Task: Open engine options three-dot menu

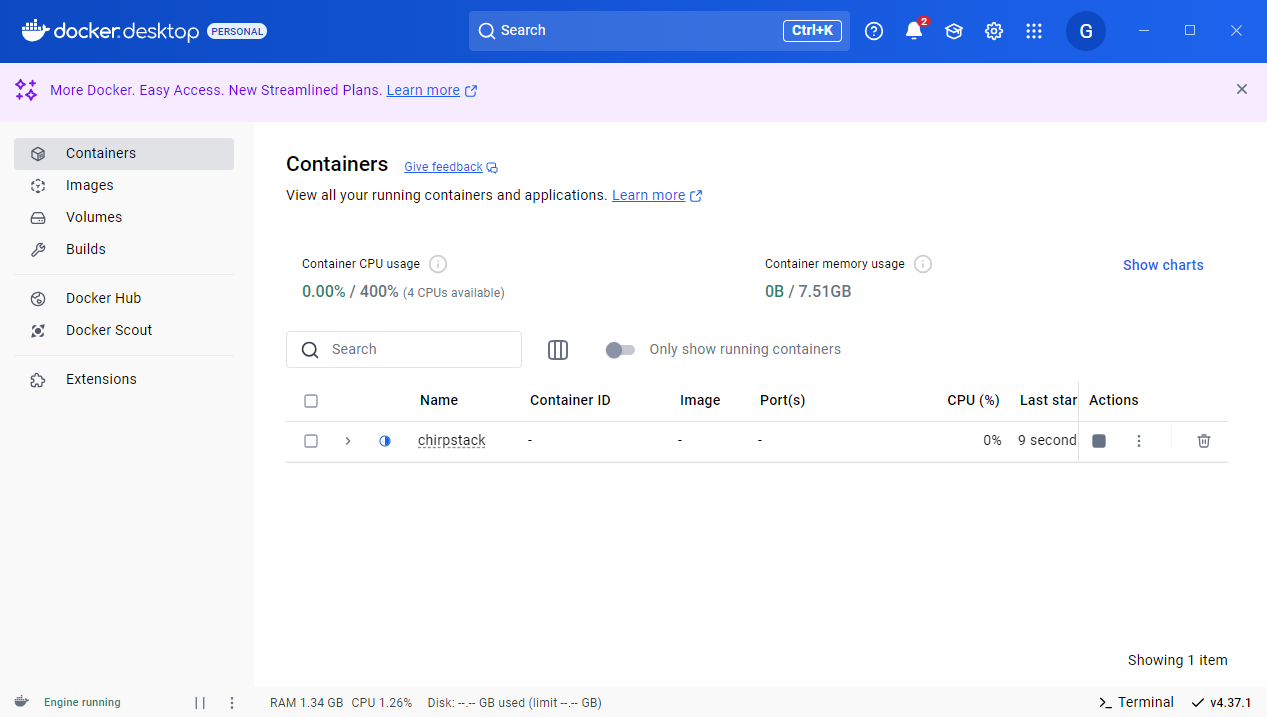Action: (x=232, y=703)
